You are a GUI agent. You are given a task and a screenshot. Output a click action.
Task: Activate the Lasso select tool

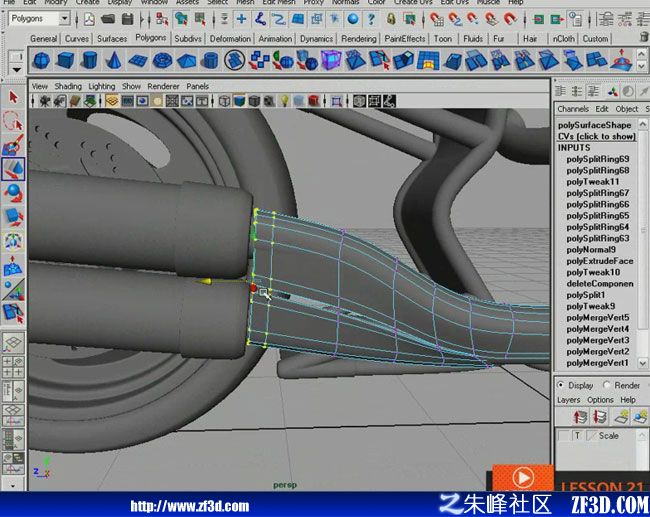pos(13,121)
